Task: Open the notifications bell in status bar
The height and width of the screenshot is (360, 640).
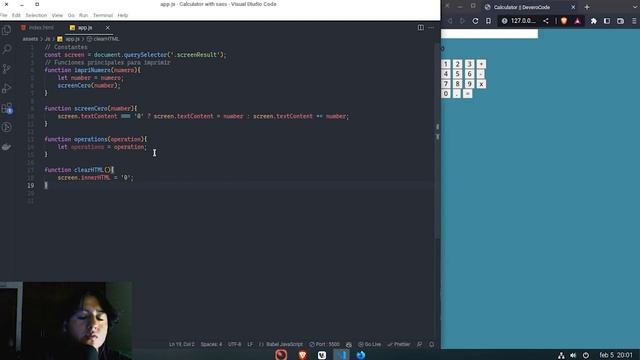Action: pyautogui.click(x=431, y=344)
